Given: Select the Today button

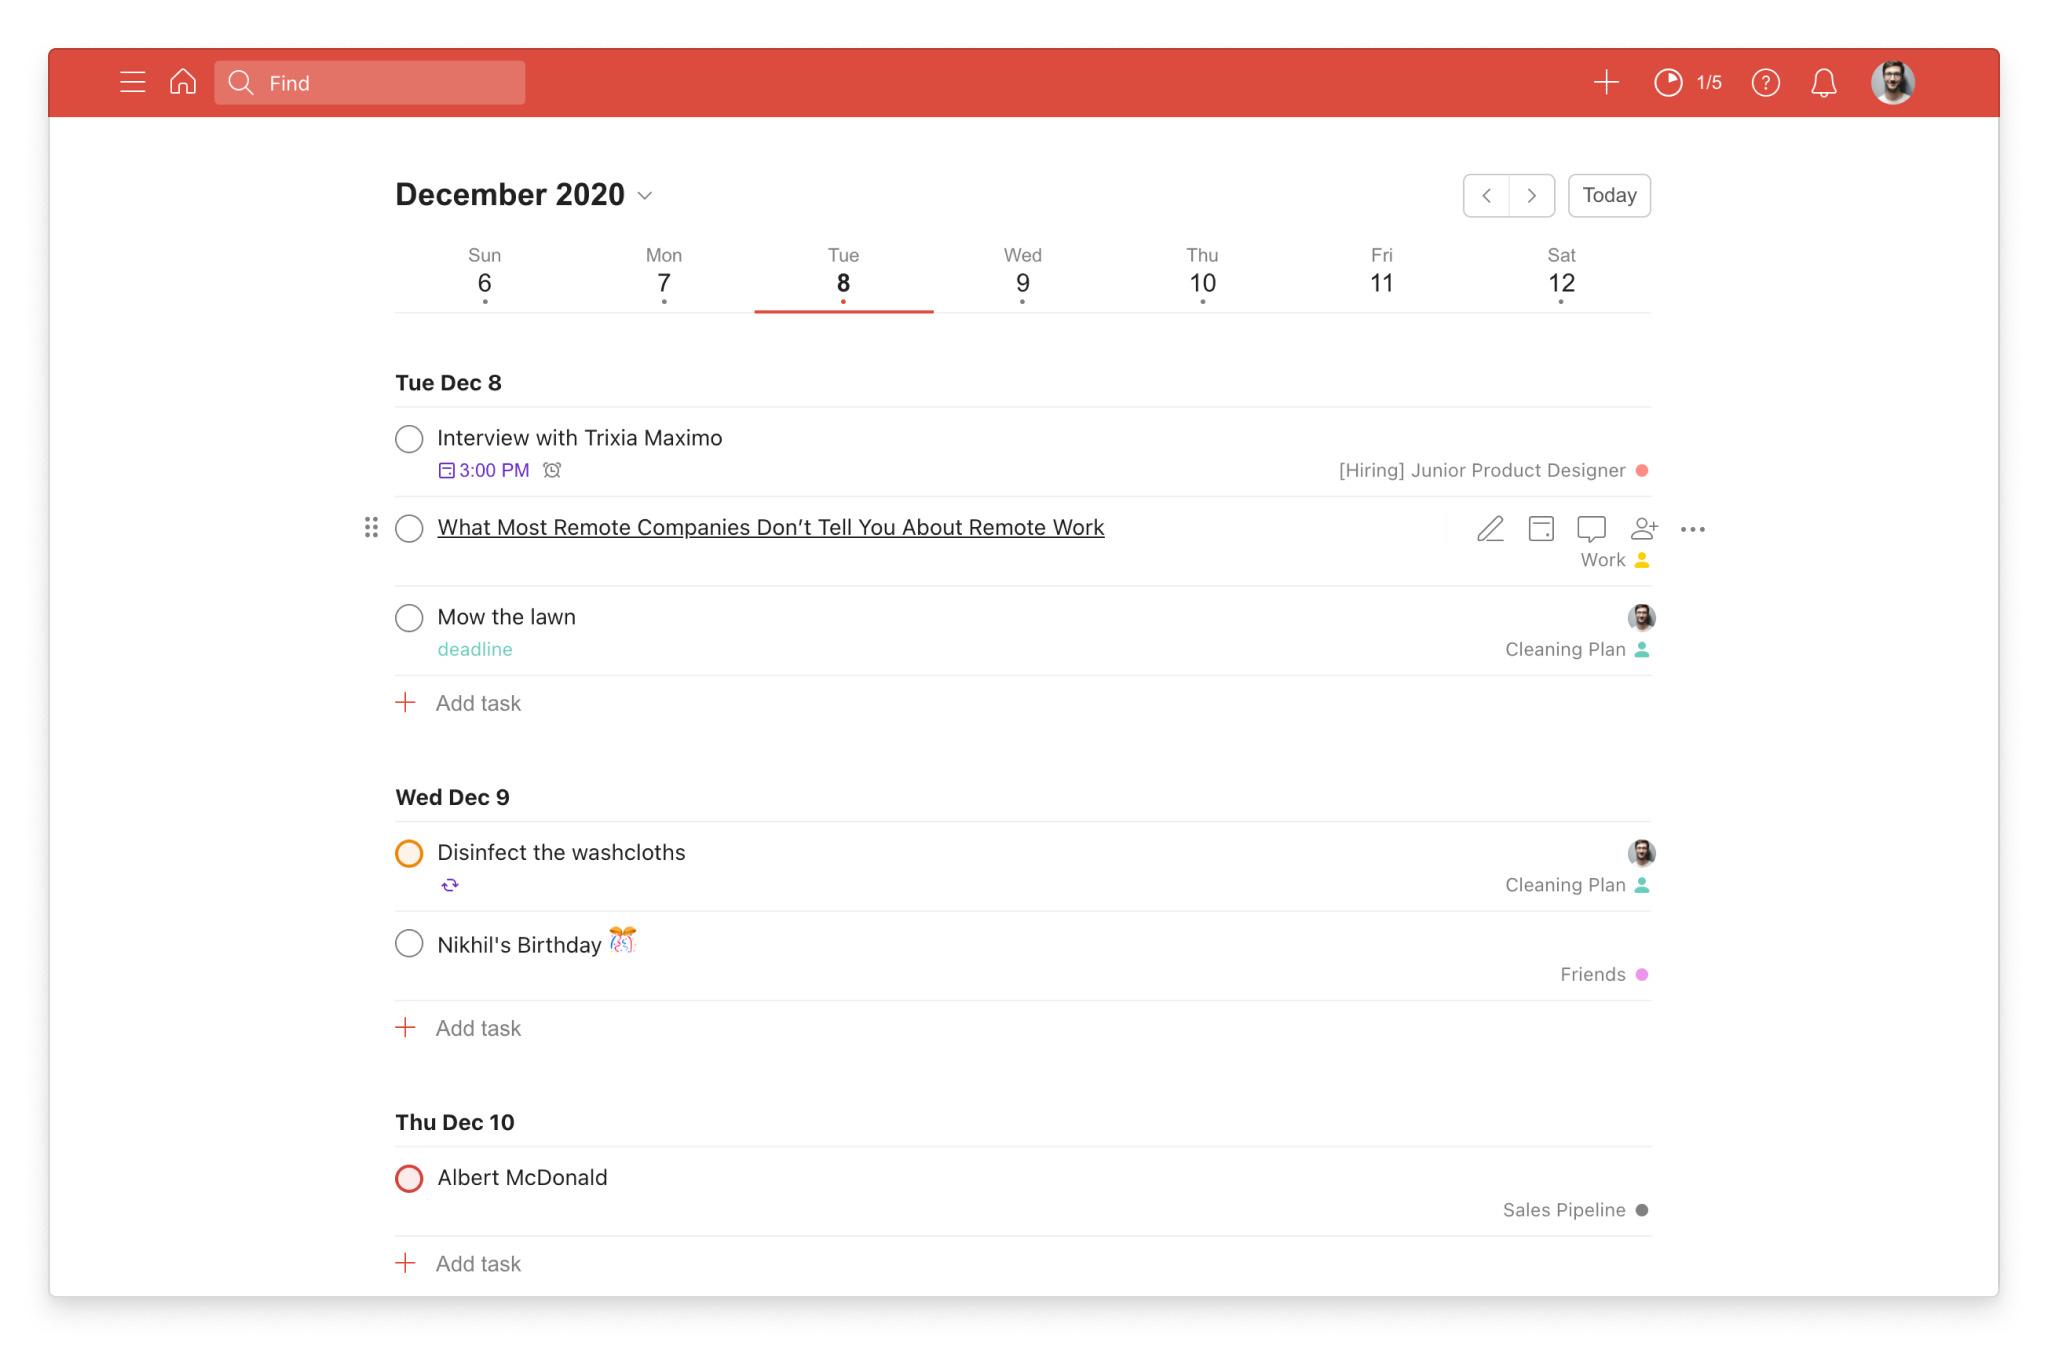Looking at the screenshot, I should (x=1608, y=194).
